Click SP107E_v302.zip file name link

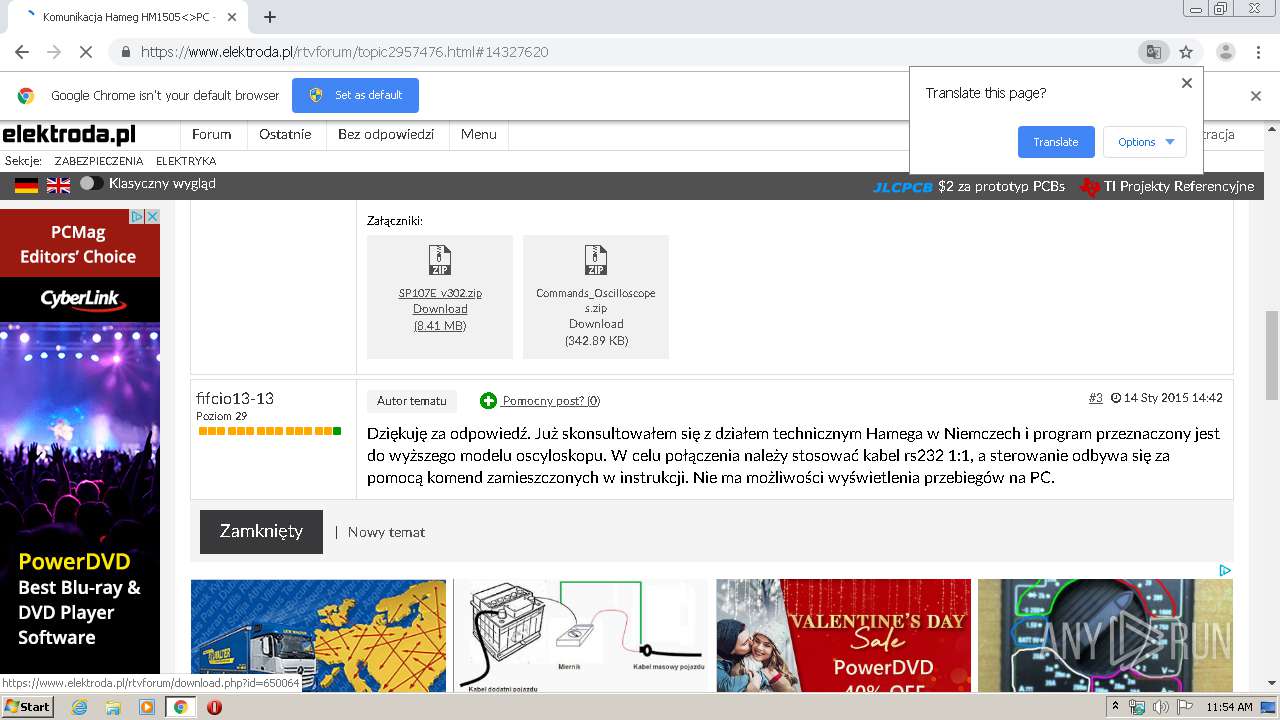[x=440, y=293]
